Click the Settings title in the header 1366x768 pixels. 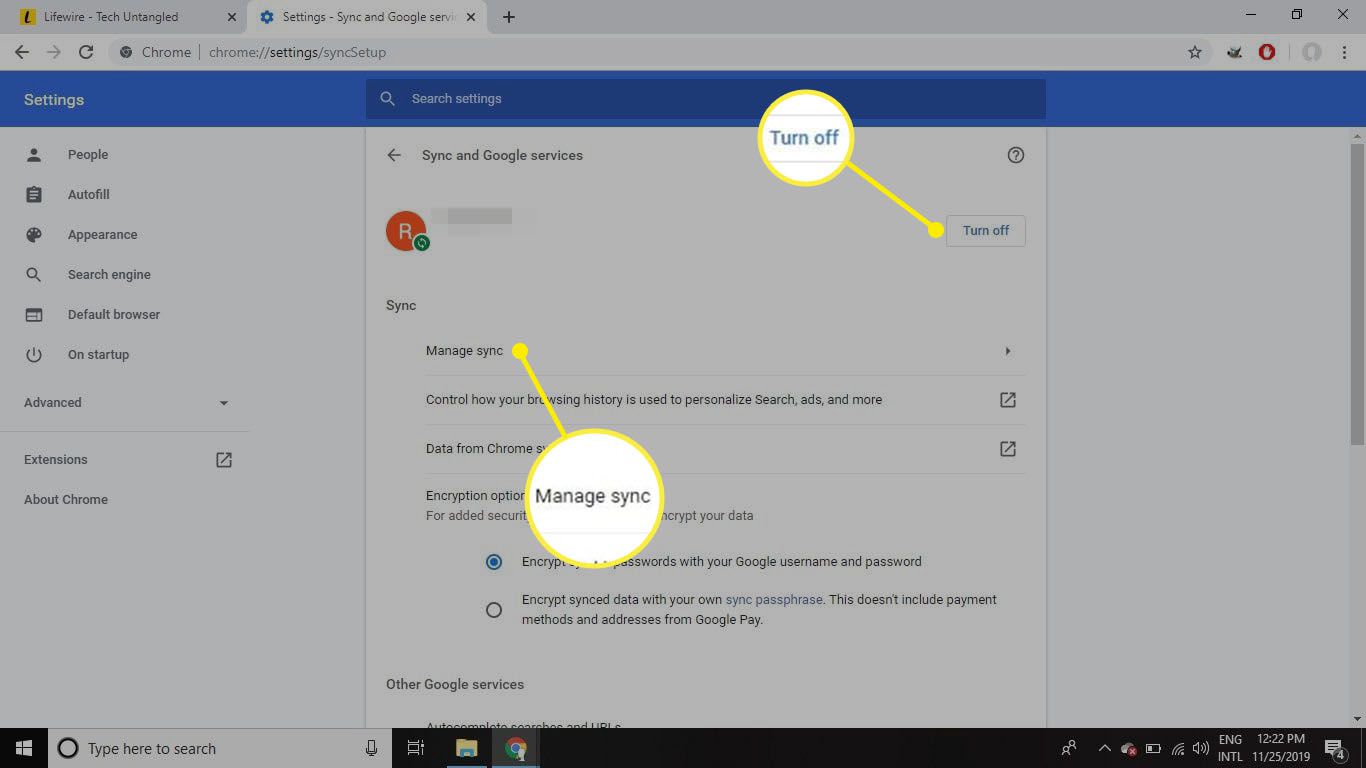click(54, 99)
